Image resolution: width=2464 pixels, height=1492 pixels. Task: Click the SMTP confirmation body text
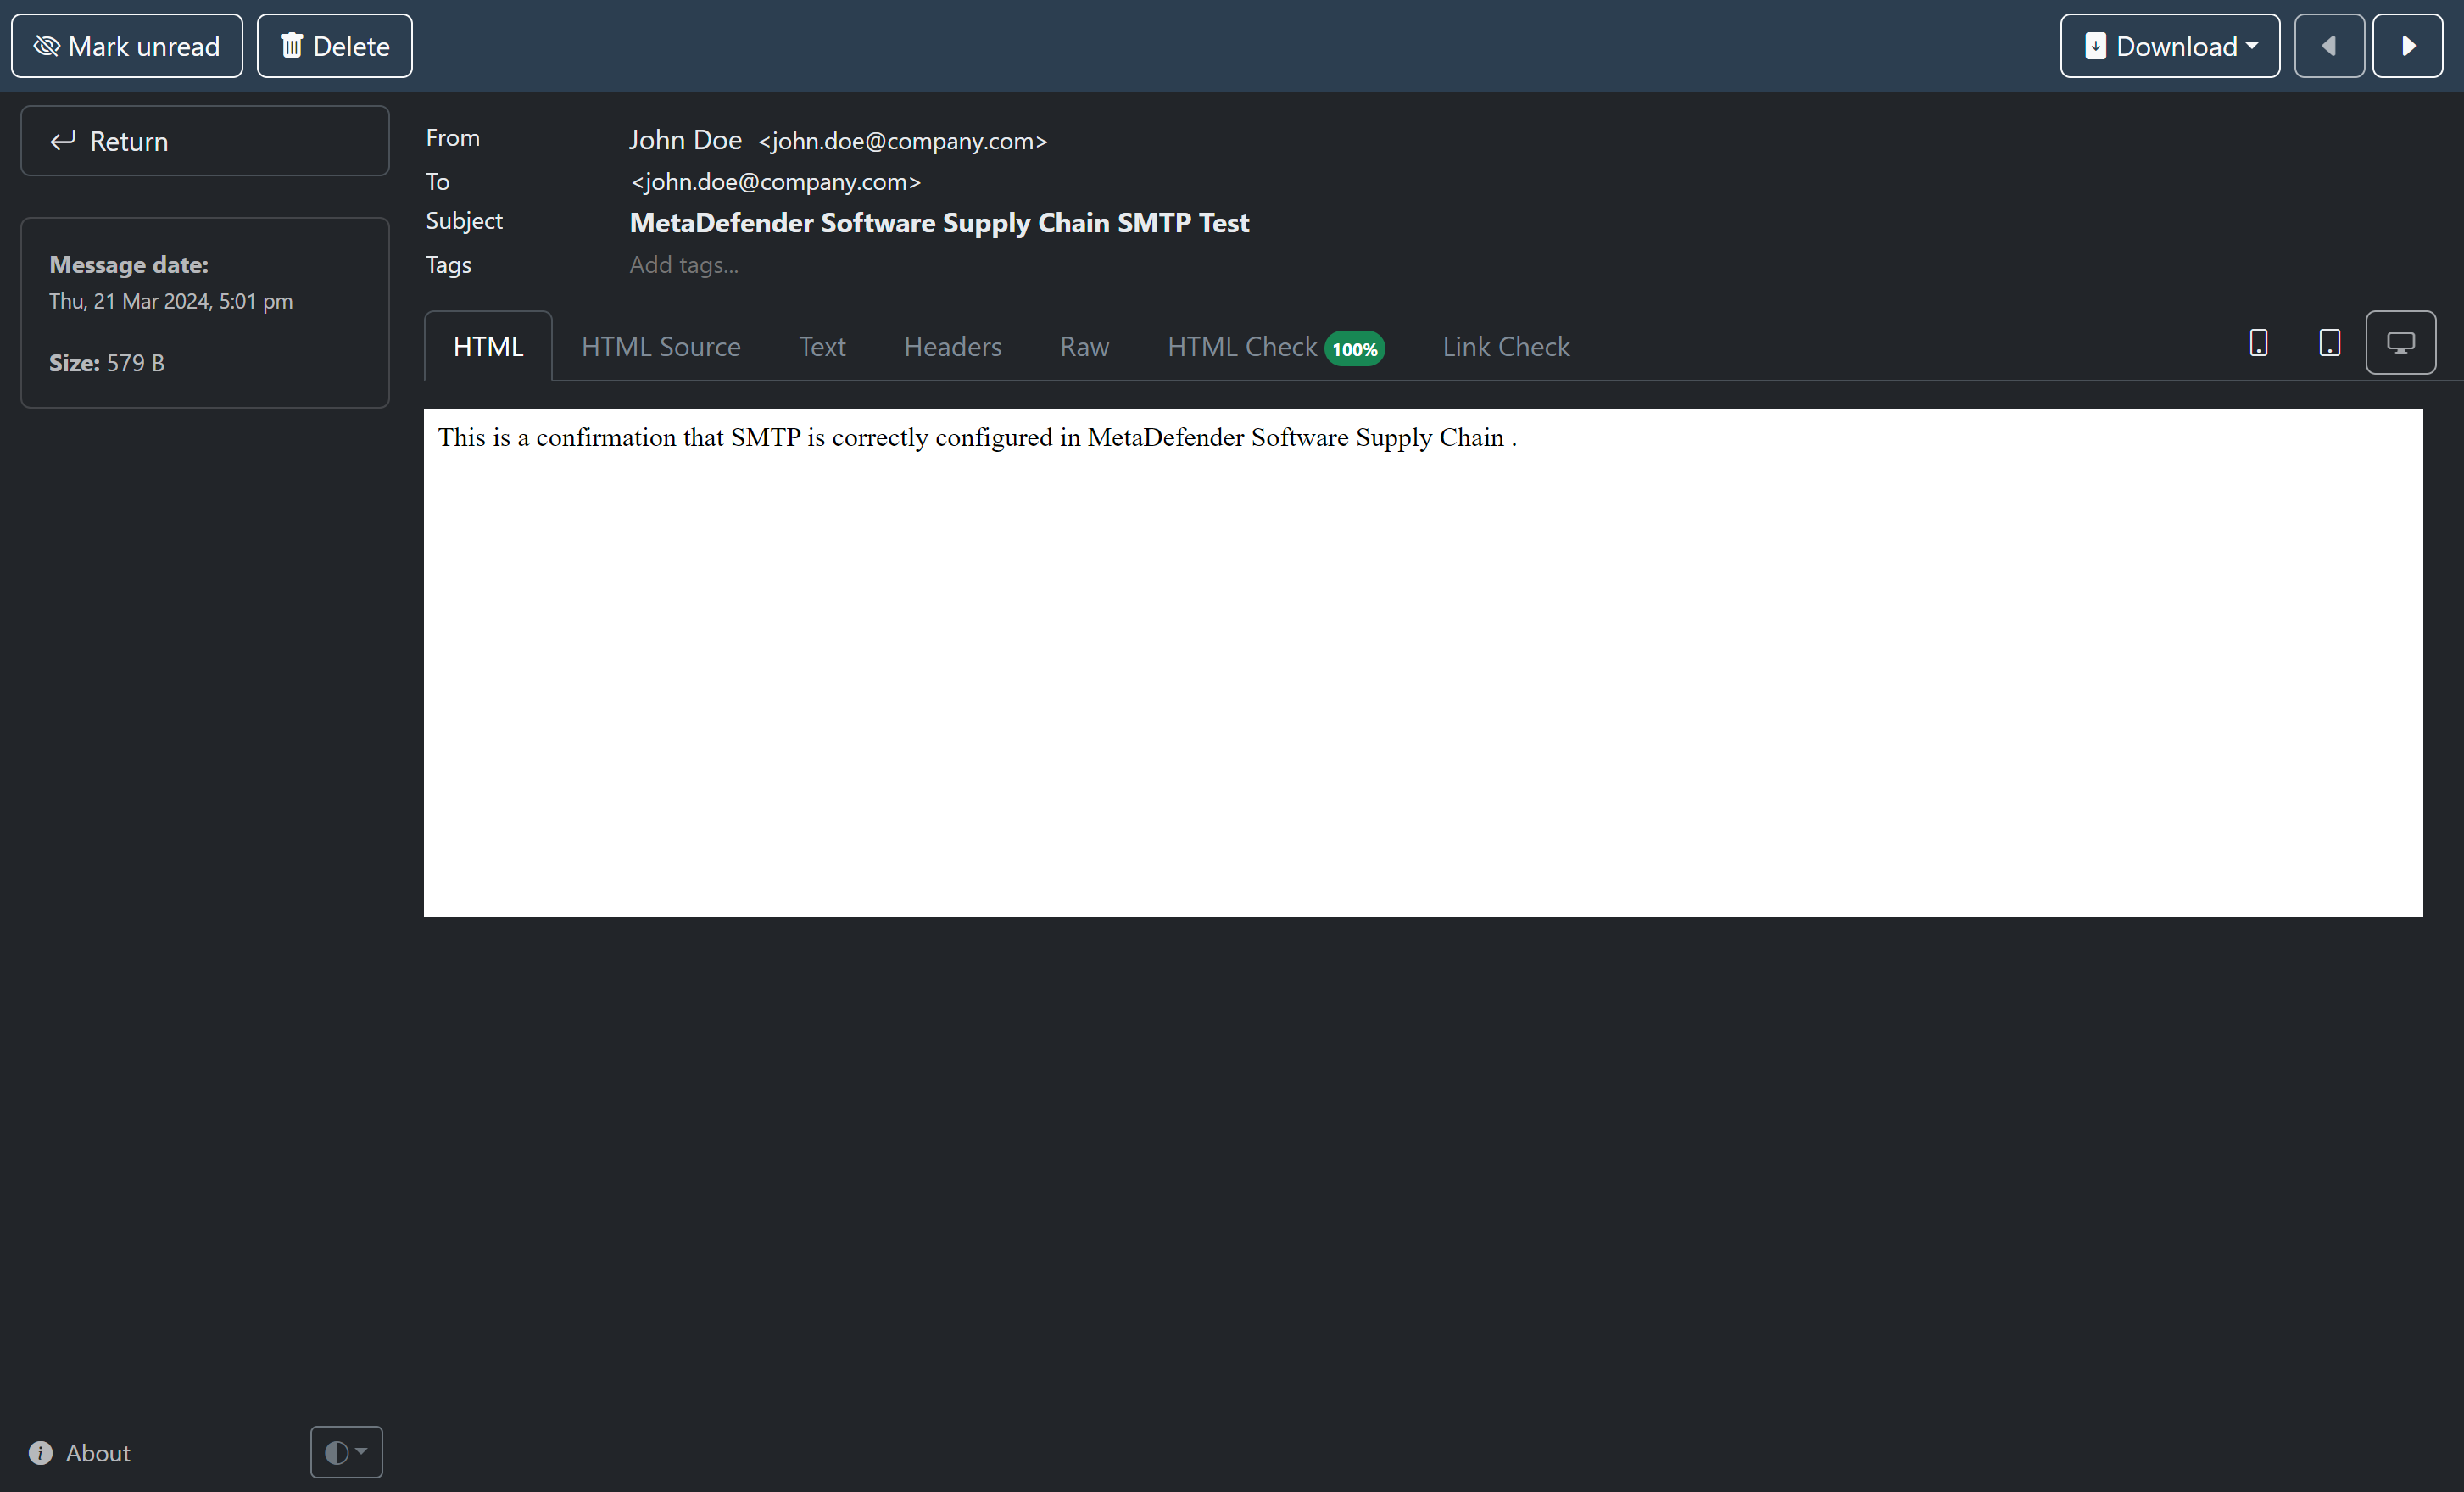tap(977, 438)
